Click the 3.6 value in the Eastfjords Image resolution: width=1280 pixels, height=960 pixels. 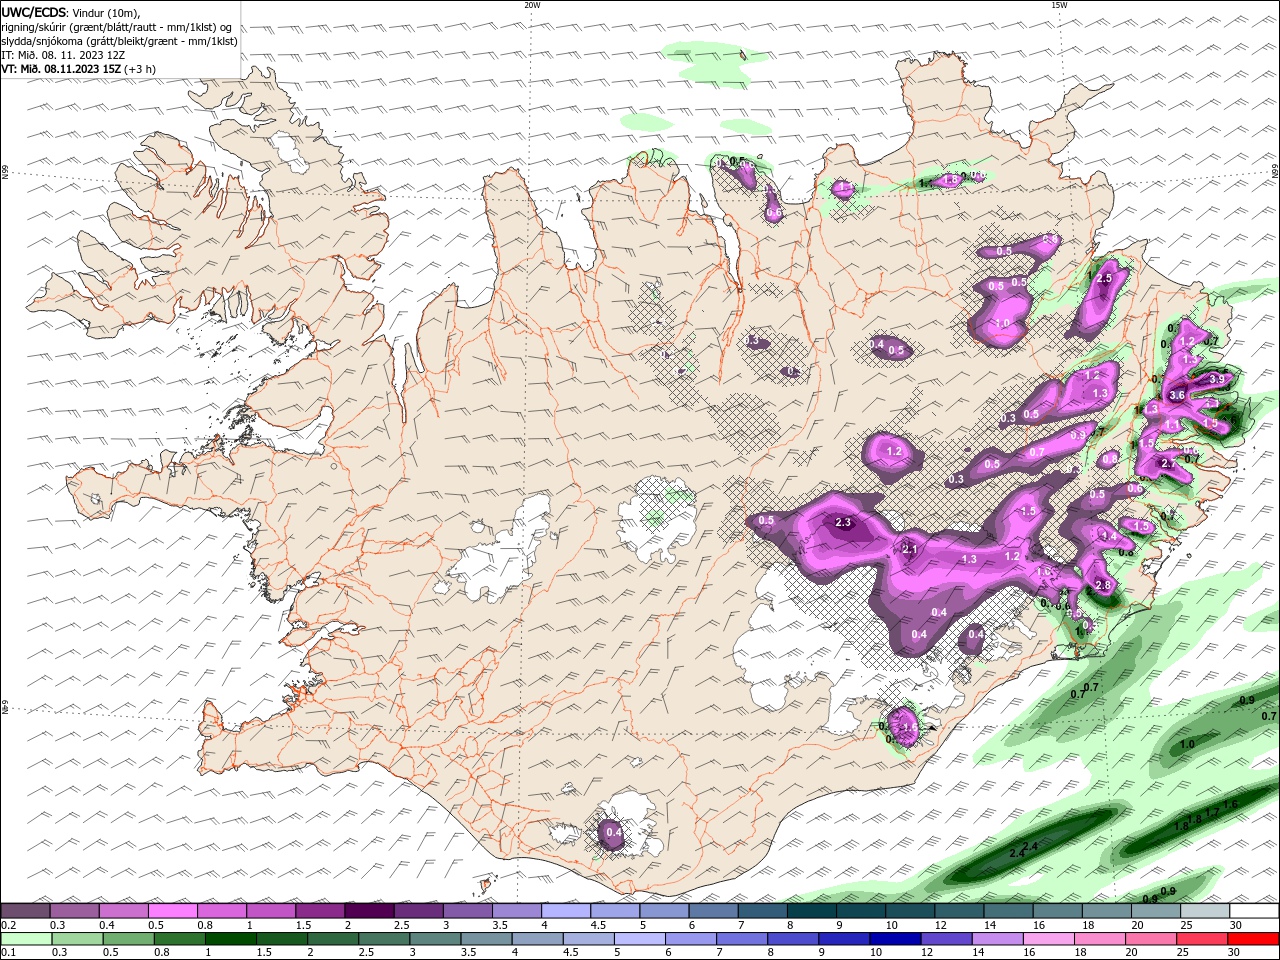pos(1177,395)
